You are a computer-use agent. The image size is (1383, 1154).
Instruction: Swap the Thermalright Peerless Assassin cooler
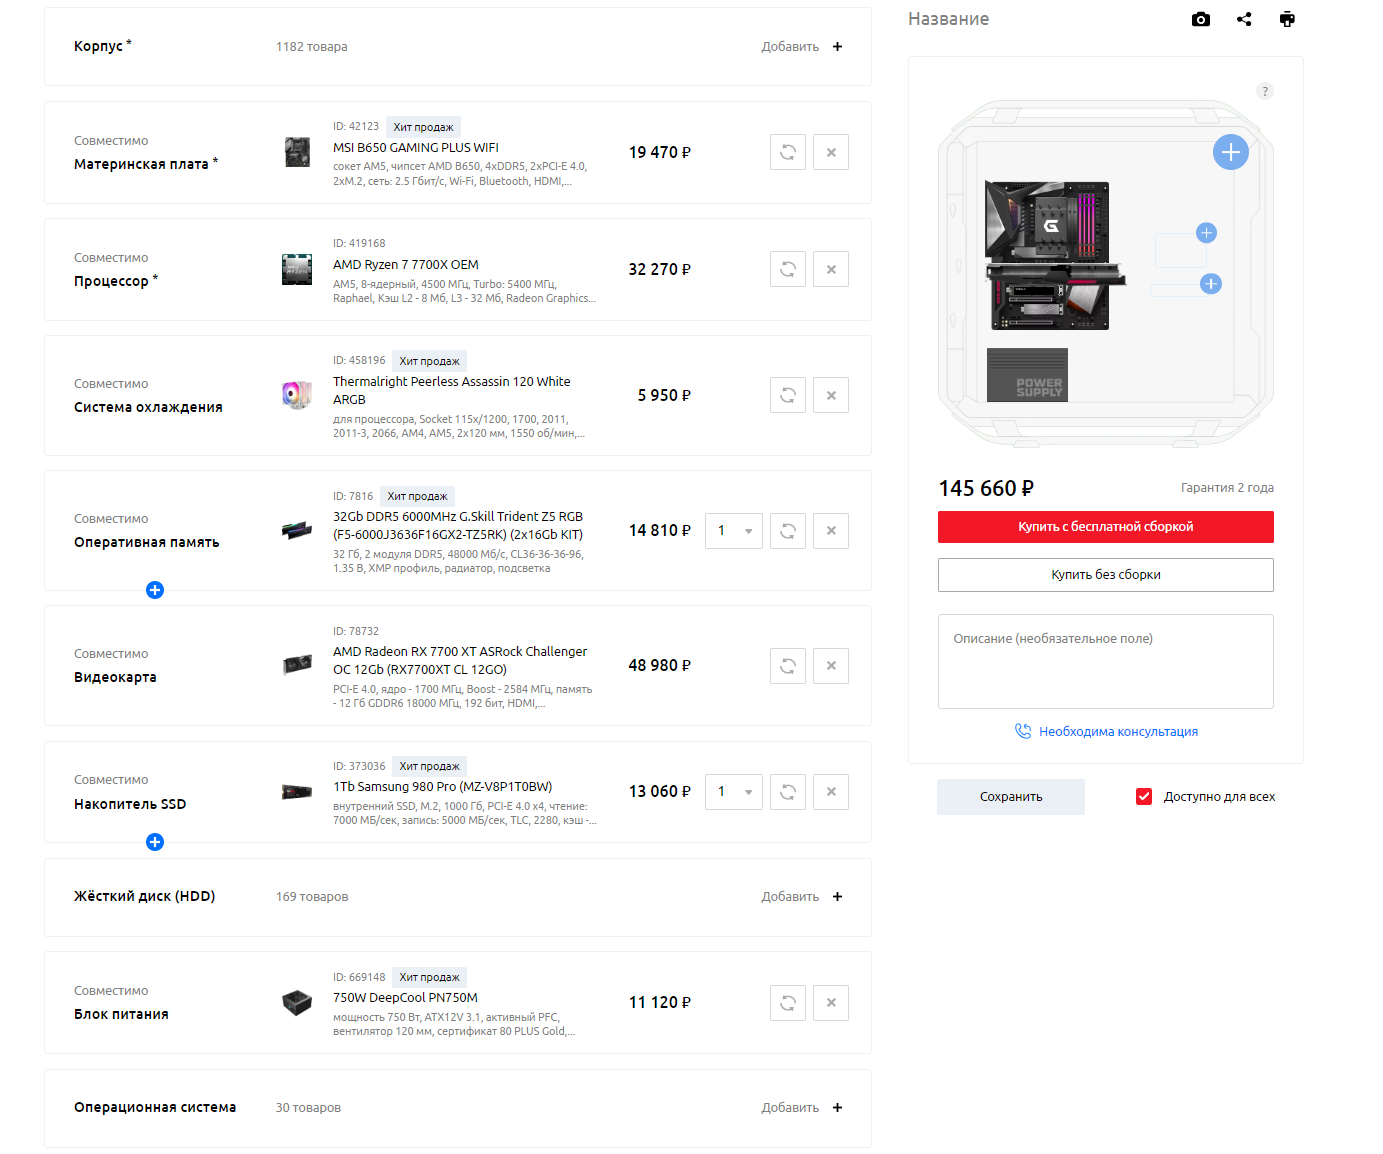pyautogui.click(x=788, y=395)
